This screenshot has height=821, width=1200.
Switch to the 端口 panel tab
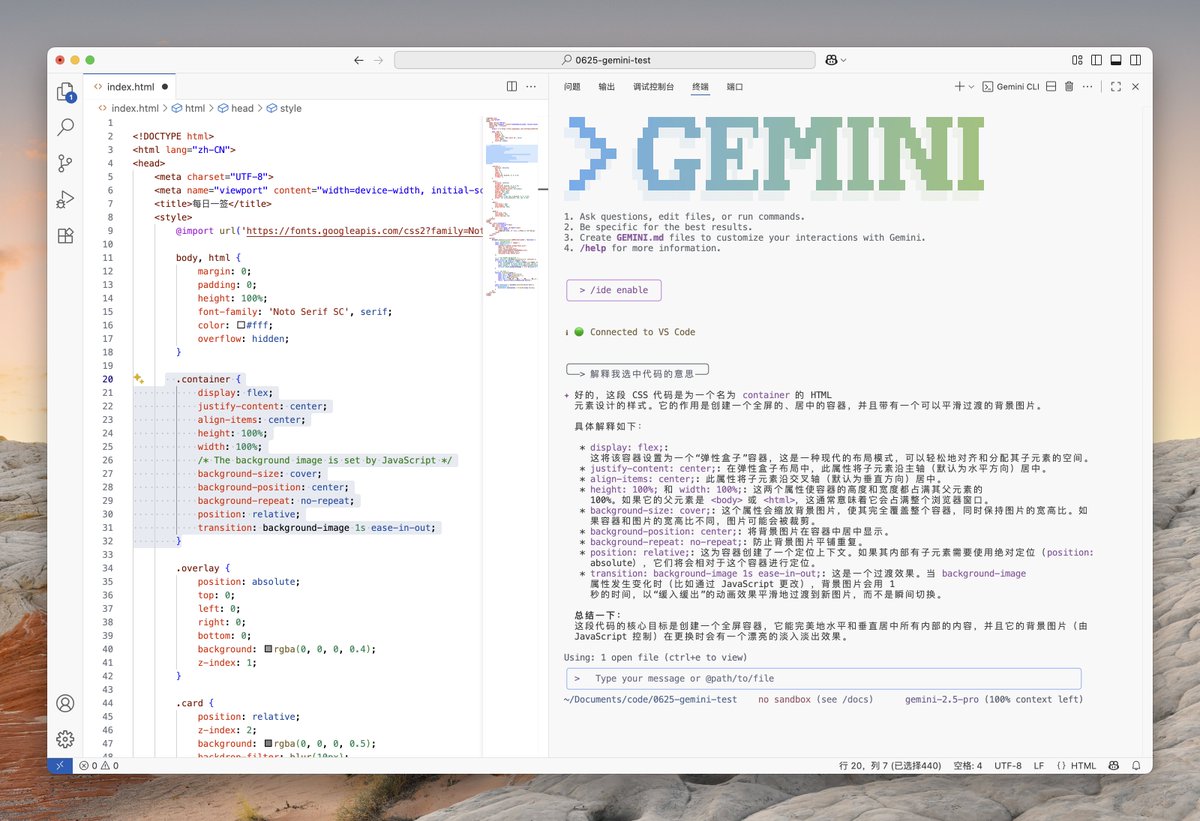tap(735, 87)
